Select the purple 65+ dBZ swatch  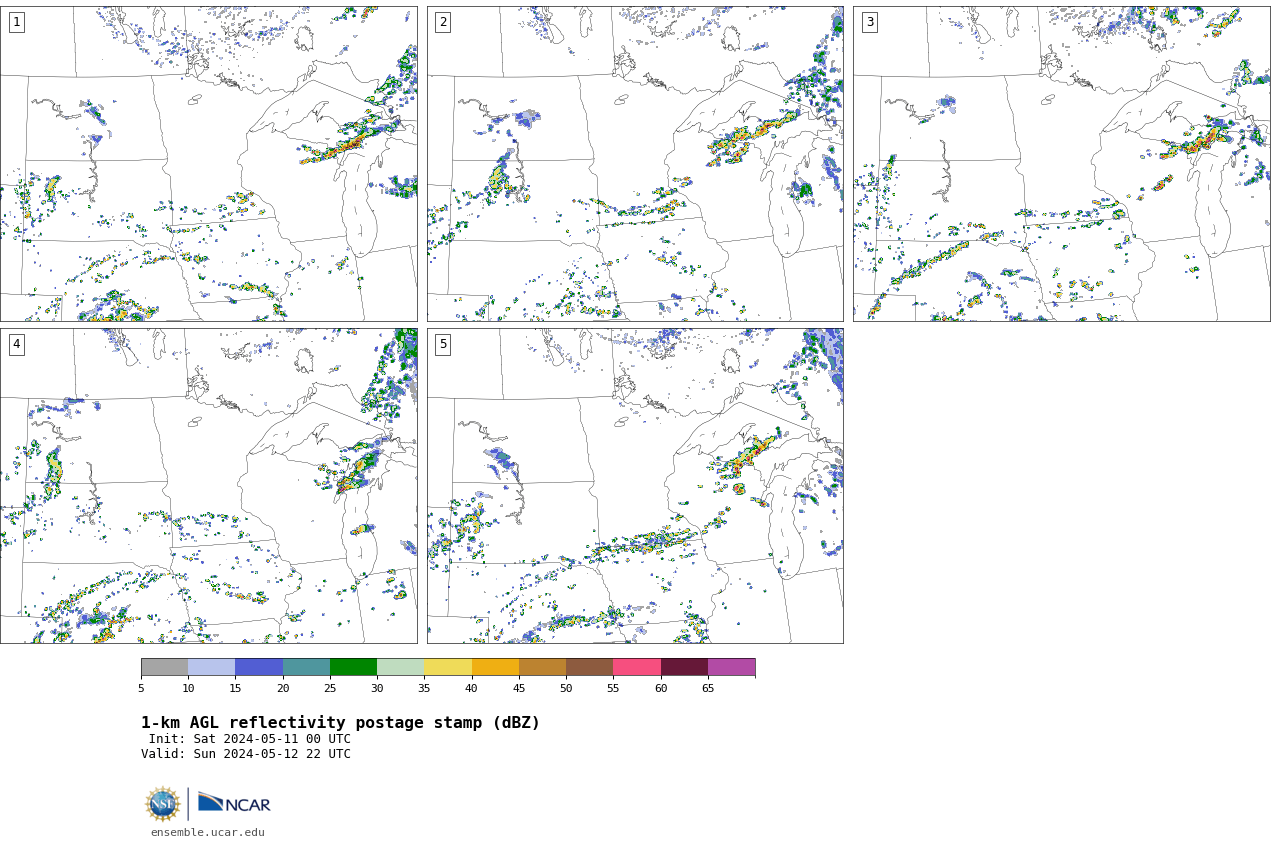click(732, 667)
